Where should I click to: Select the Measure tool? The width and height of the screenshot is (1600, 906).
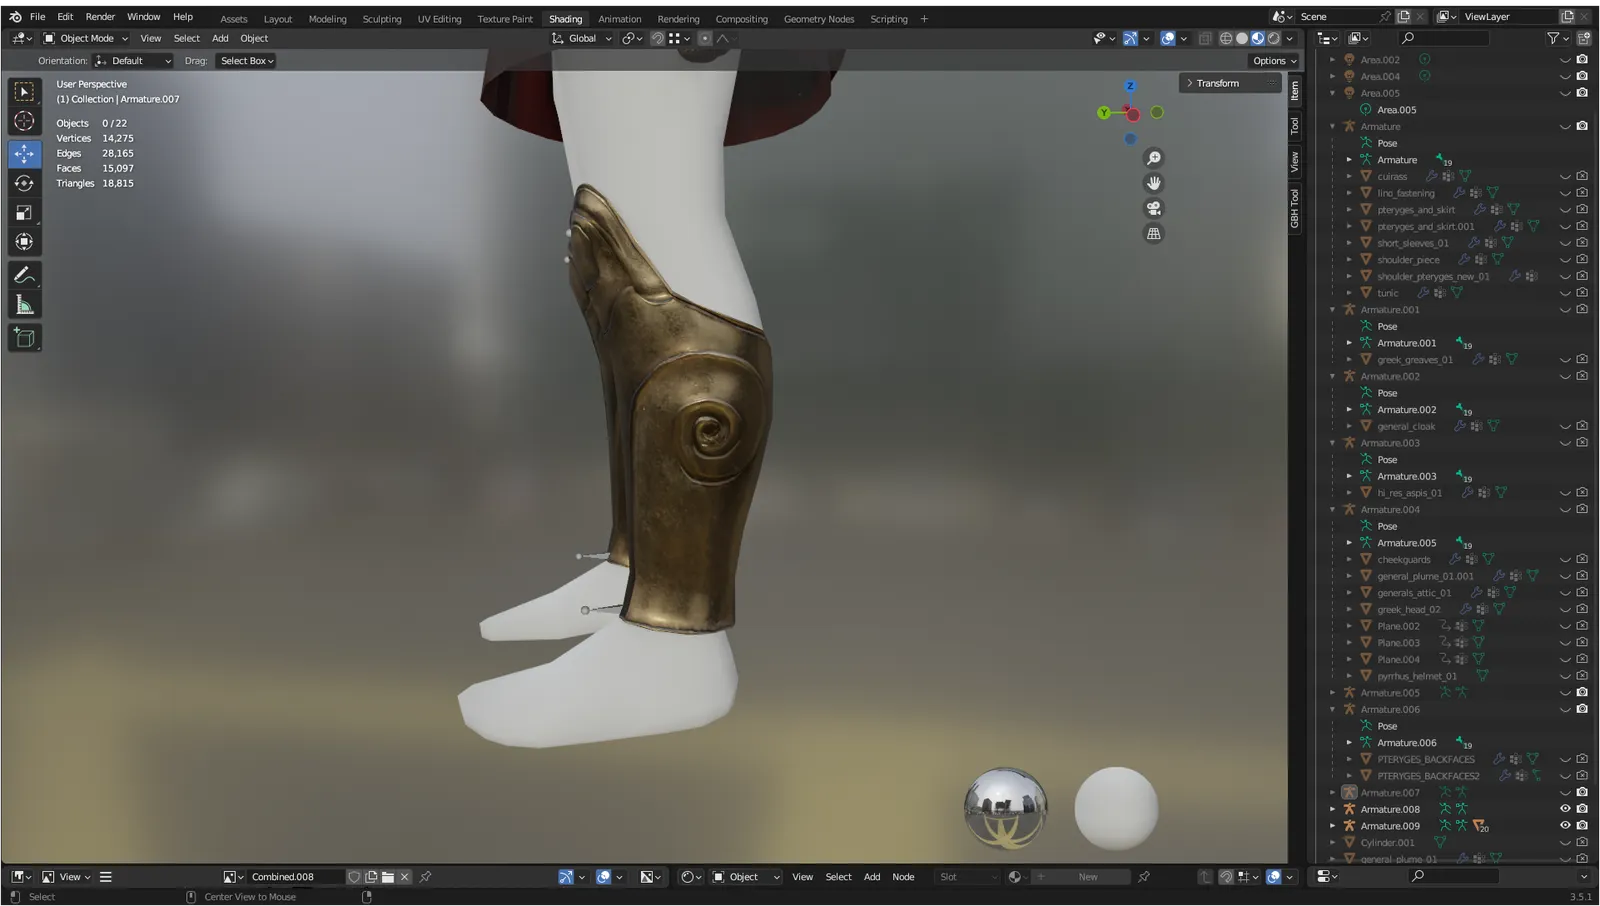[24, 305]
